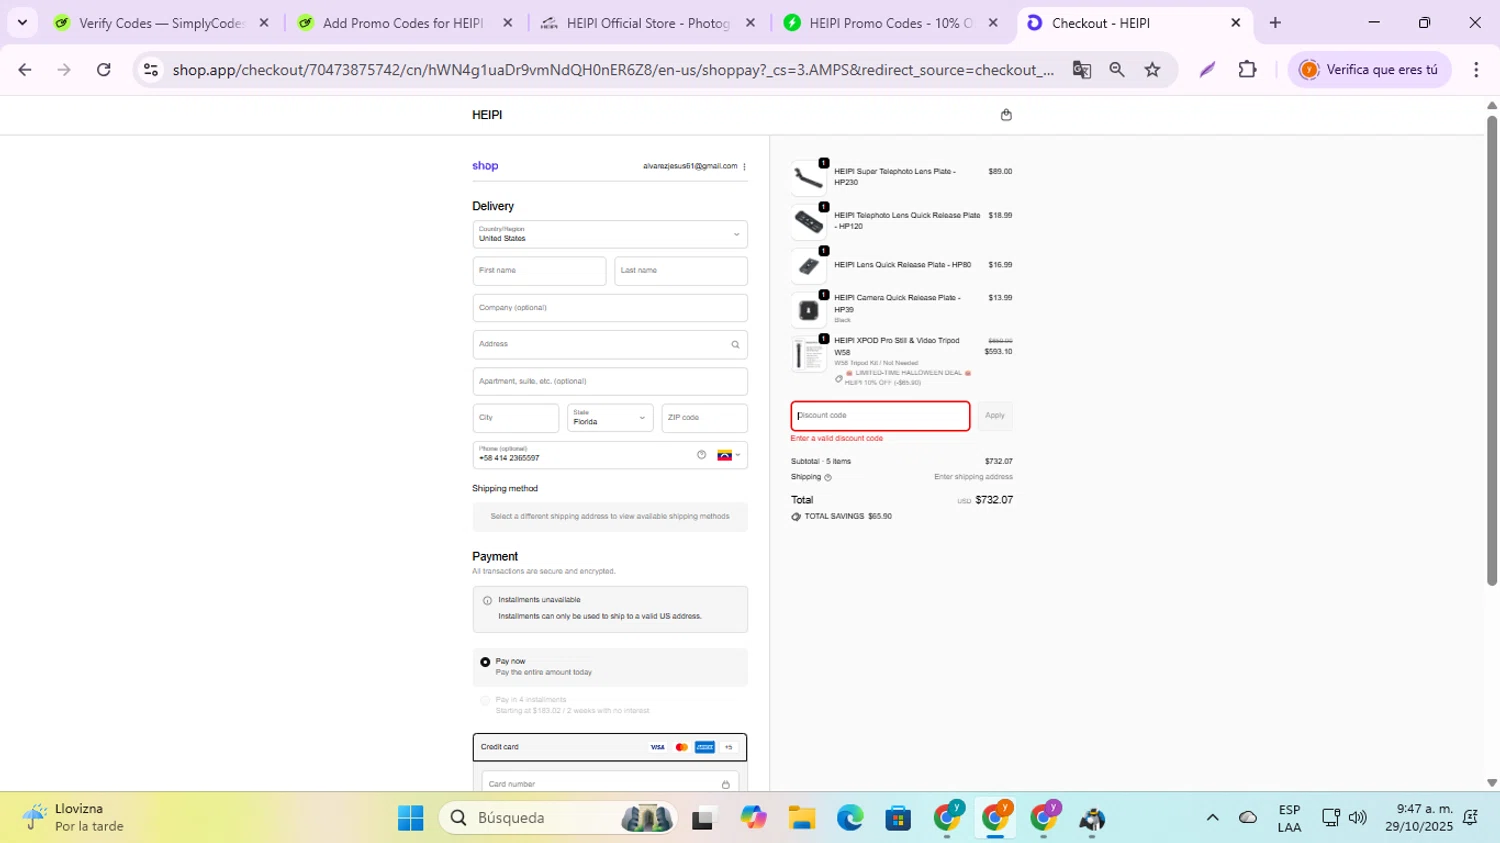
Task: Click the HP39 Camera Quick Release Plate thumbnail
Action: coord(809,310)
